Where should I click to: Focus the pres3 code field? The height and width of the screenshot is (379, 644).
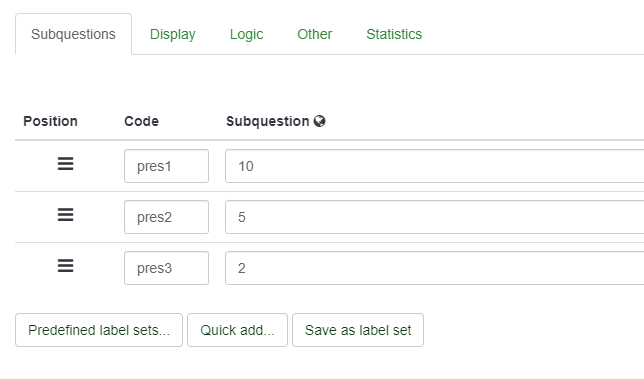pyautogui.click(x=166, y=268)
